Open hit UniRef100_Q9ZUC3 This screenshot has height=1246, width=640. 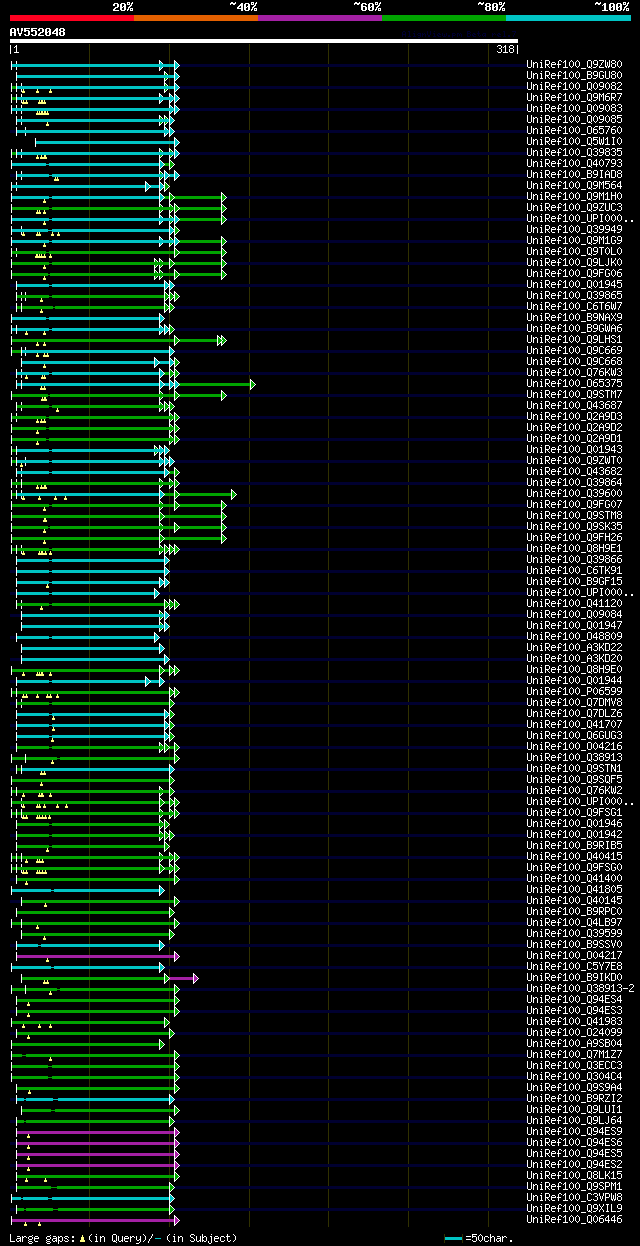[574, 208]
